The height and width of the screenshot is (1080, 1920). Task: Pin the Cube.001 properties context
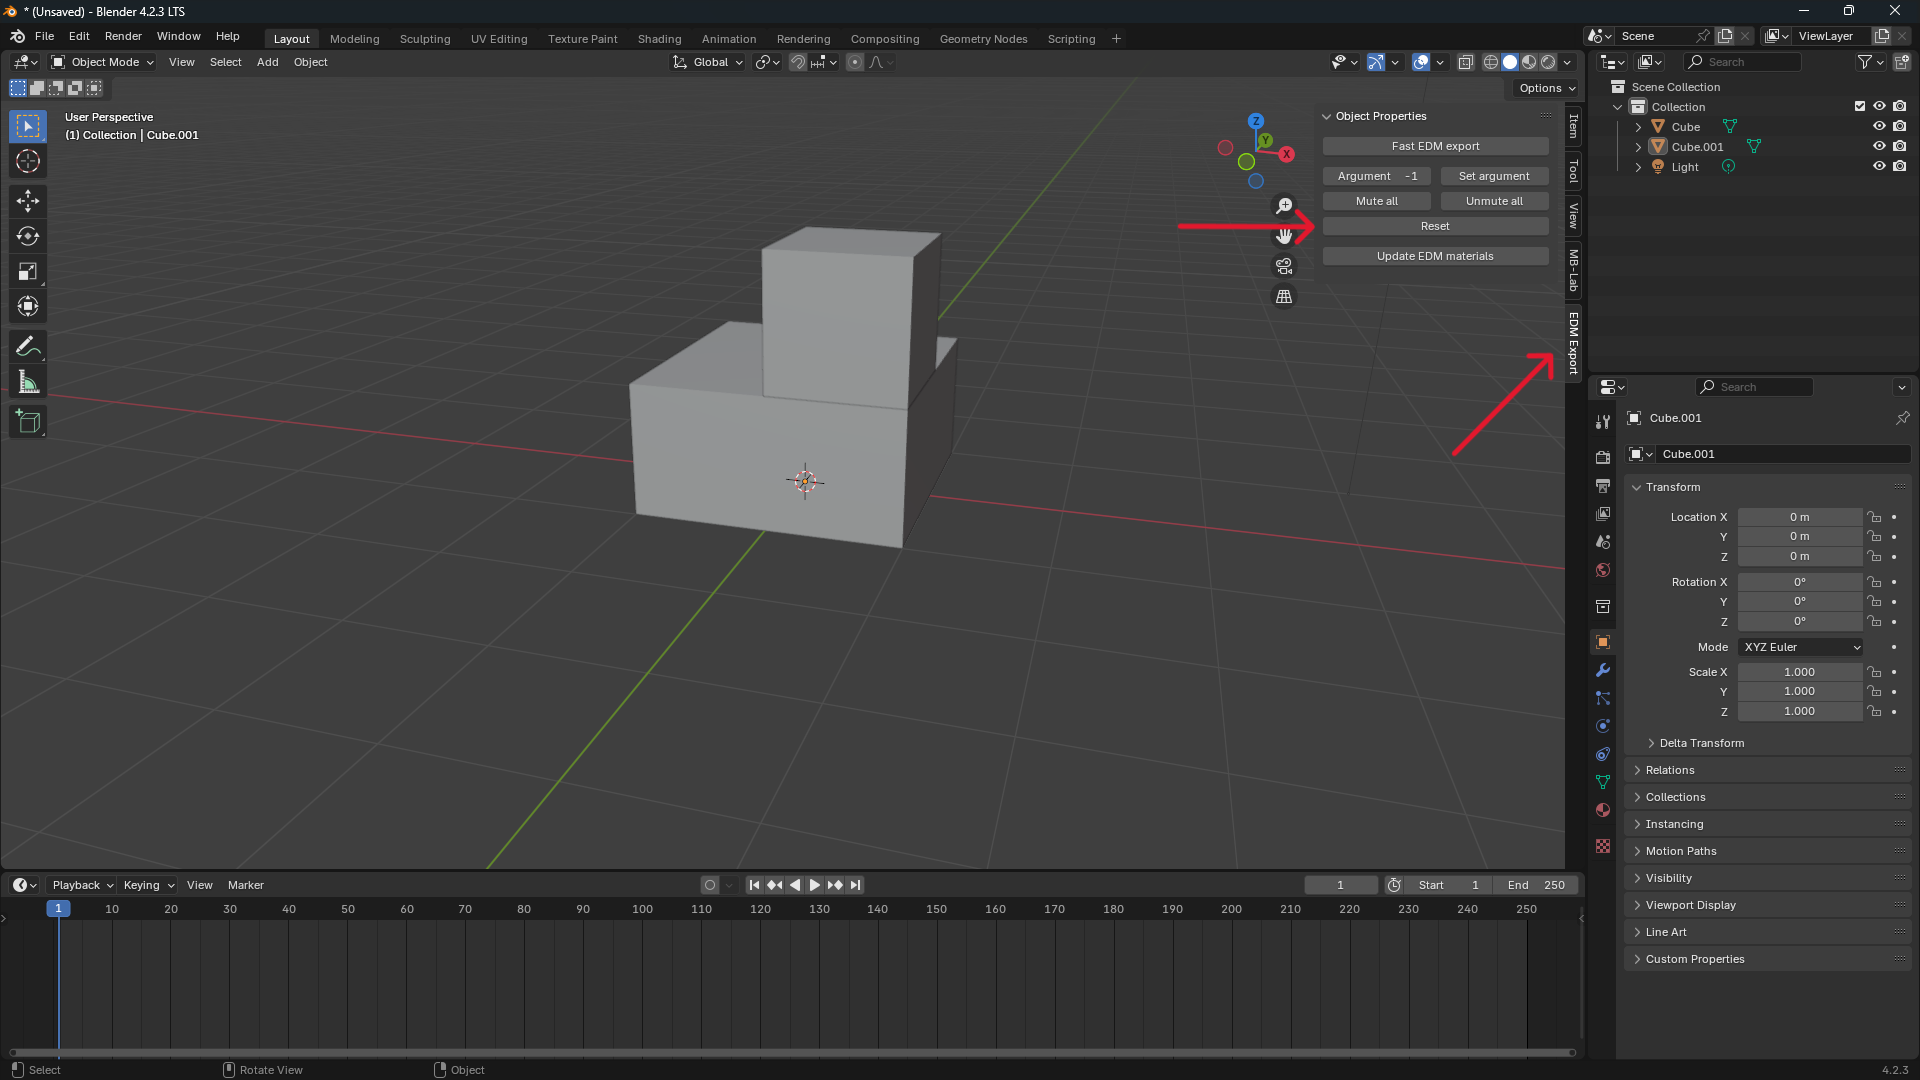pyautogui.click(x=1902, y=418)
